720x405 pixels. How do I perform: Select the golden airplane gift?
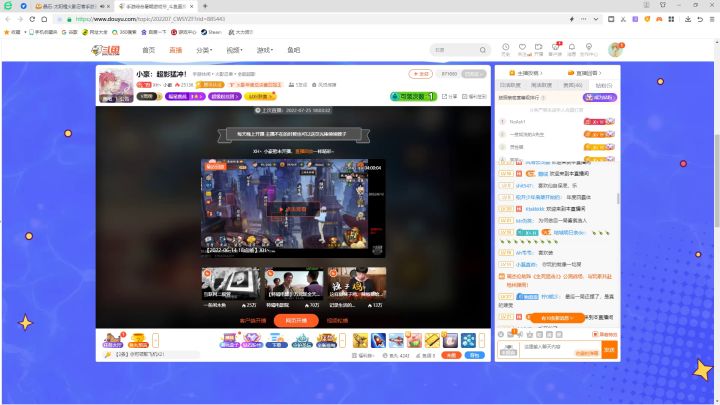[x=360, y=340]
